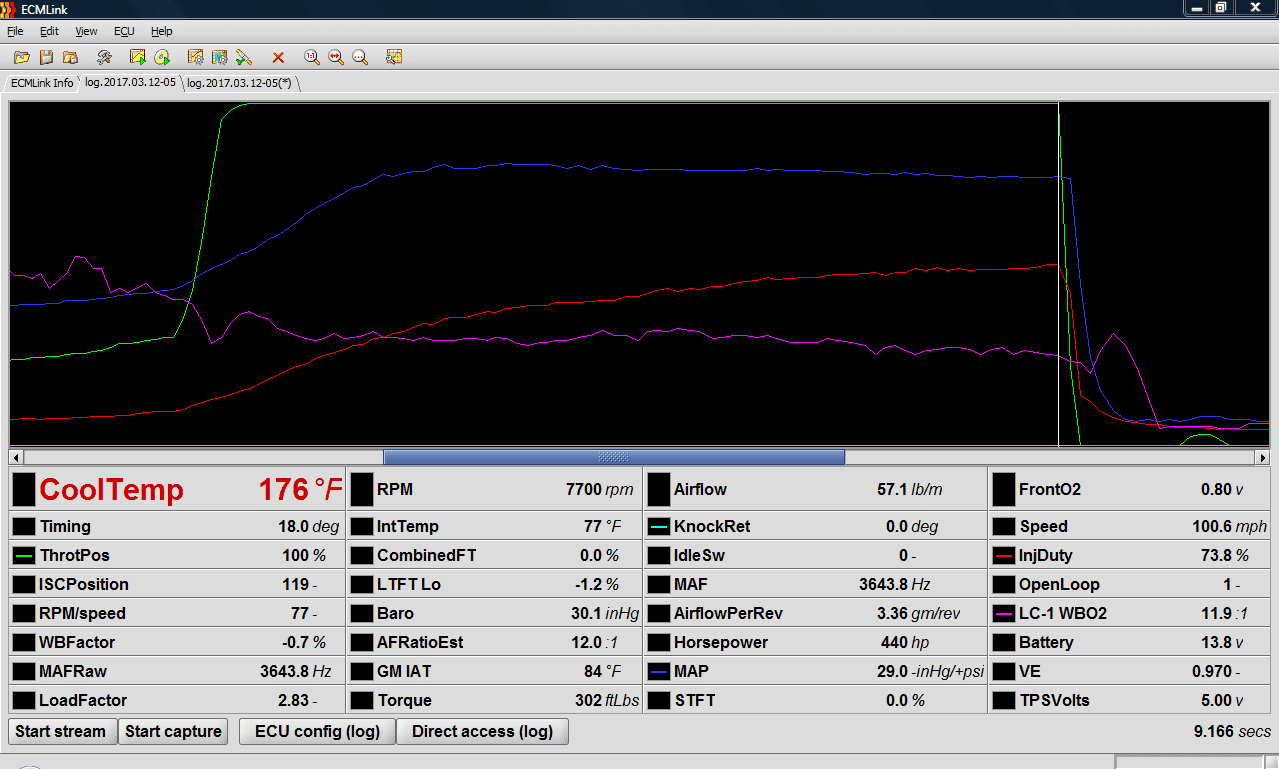Click the graph scrollbar right arrow
Viewport: 1279px width, 769px height.
coord(1263,457)
